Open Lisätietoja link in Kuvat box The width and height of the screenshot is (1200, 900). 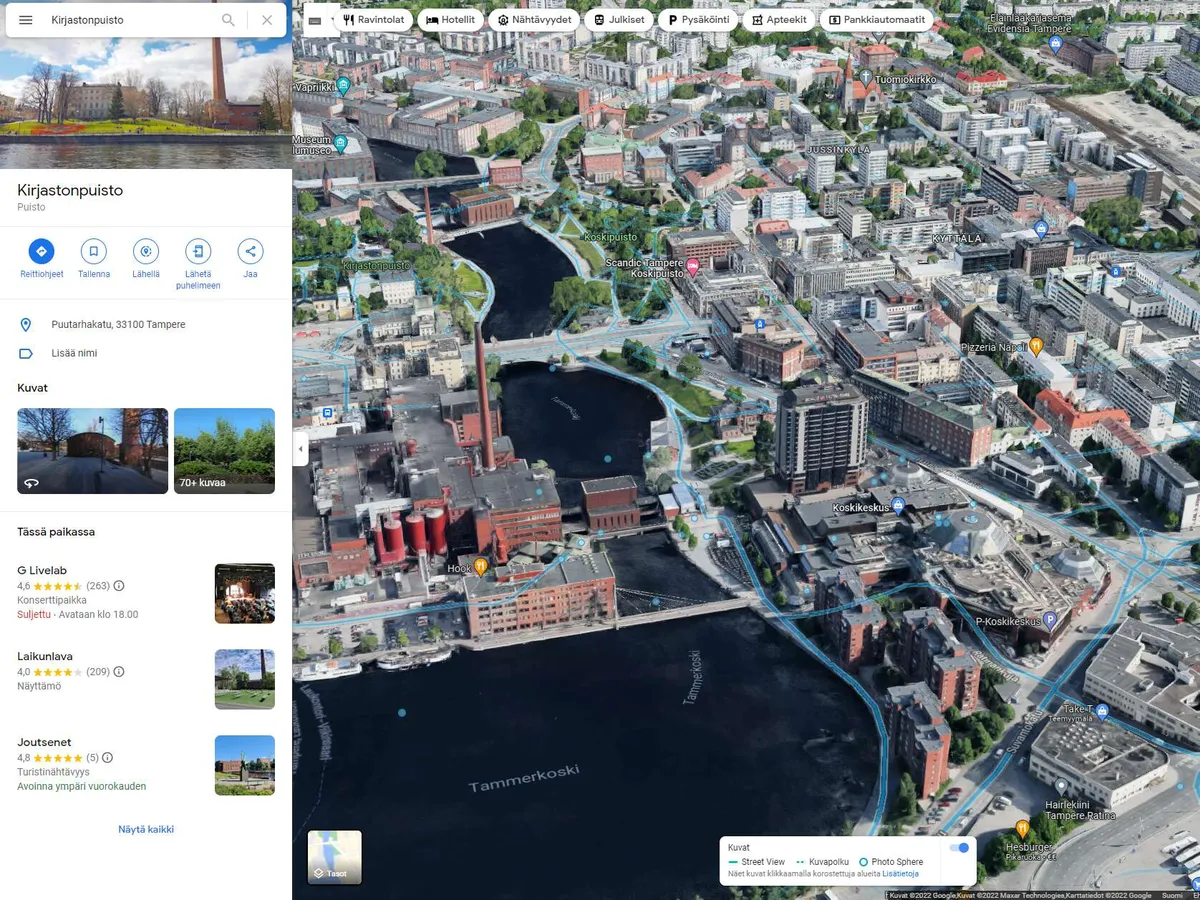[x=900, y=874]
